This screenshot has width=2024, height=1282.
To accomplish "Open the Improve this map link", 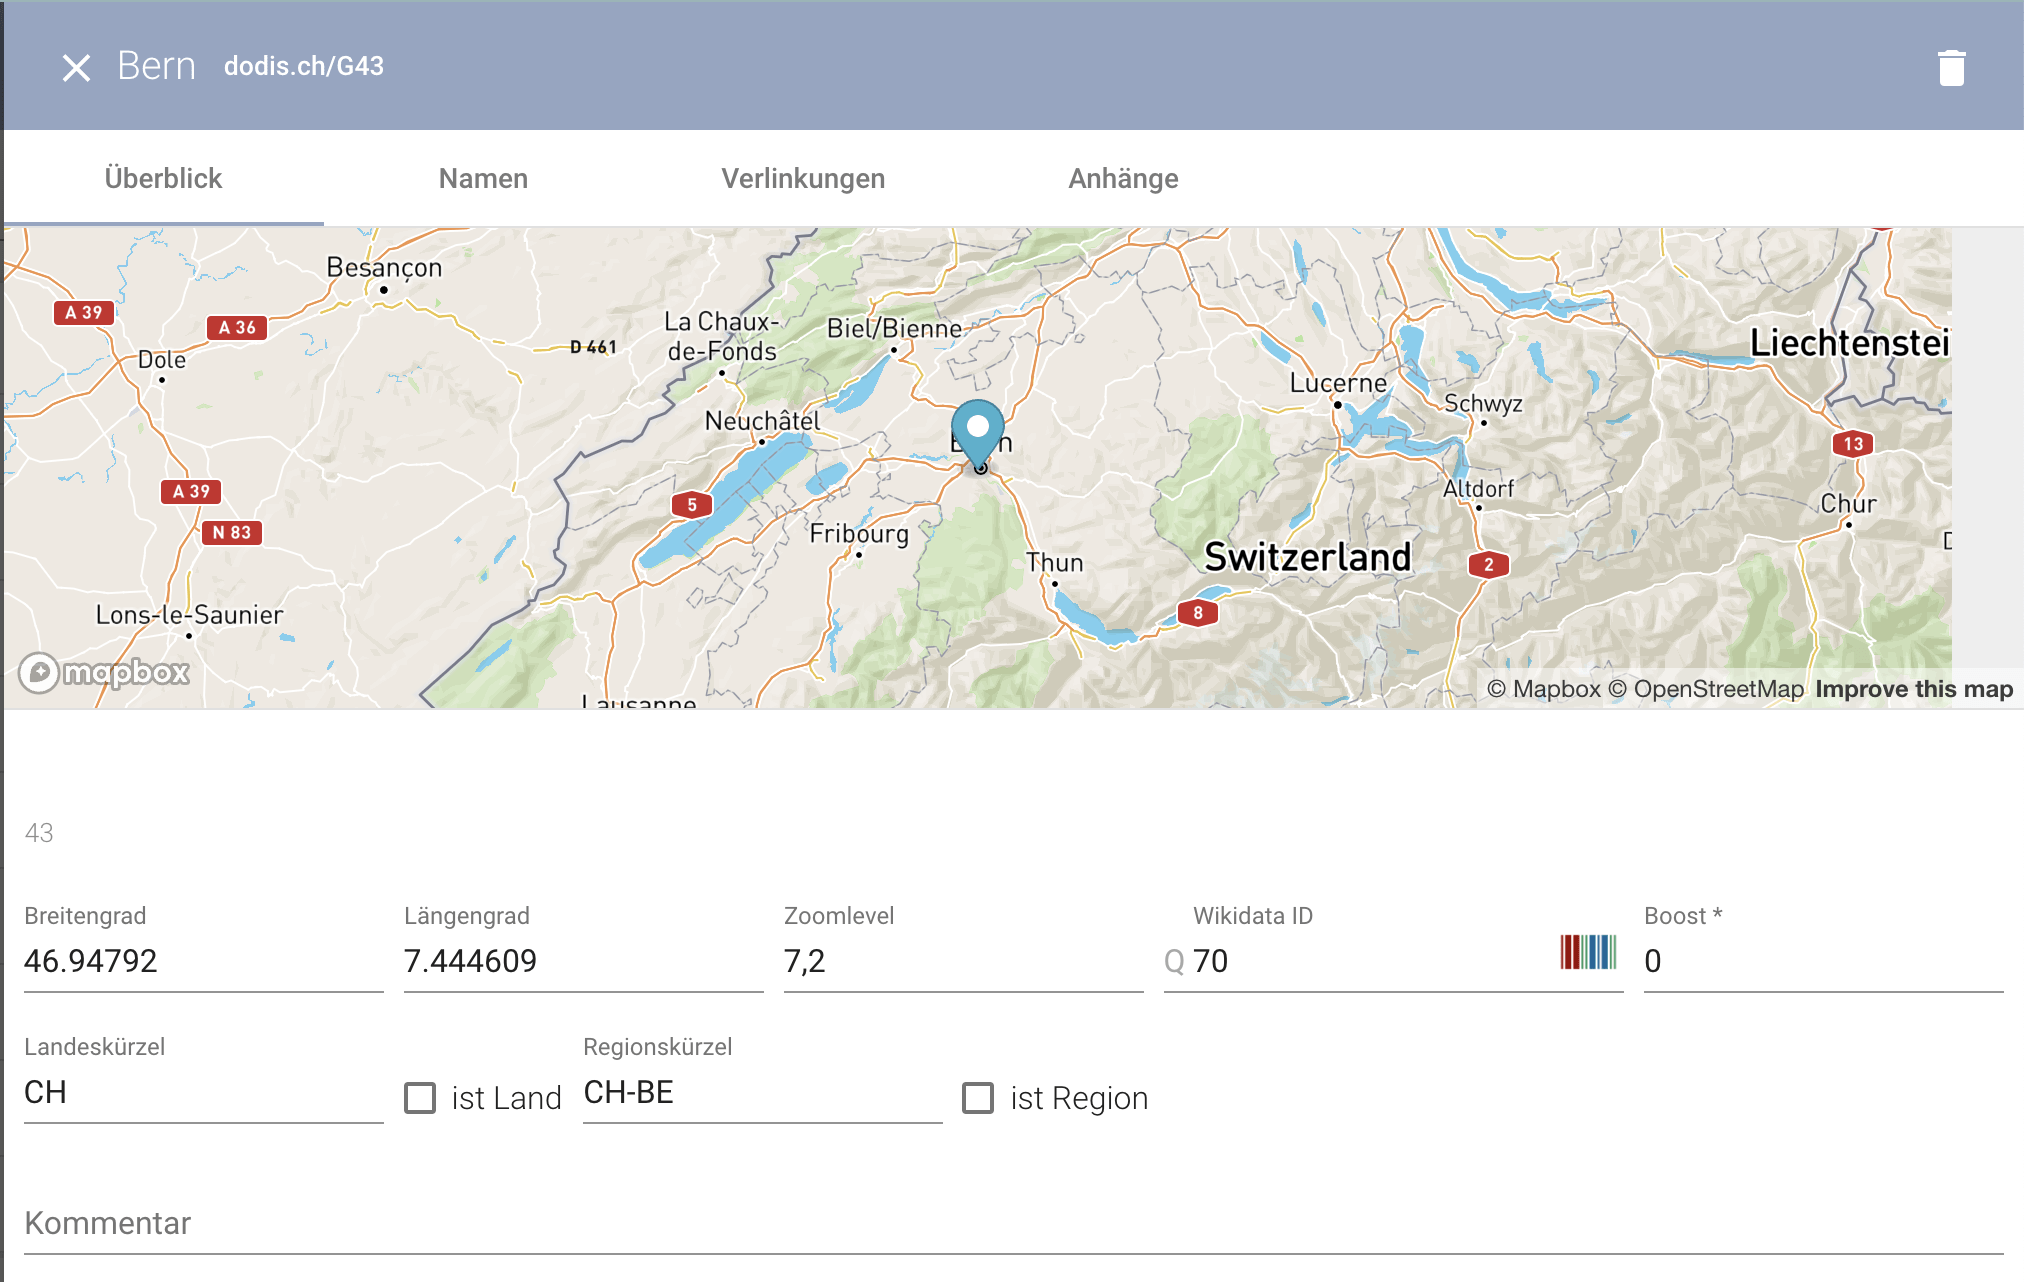I will [1913, 689].
